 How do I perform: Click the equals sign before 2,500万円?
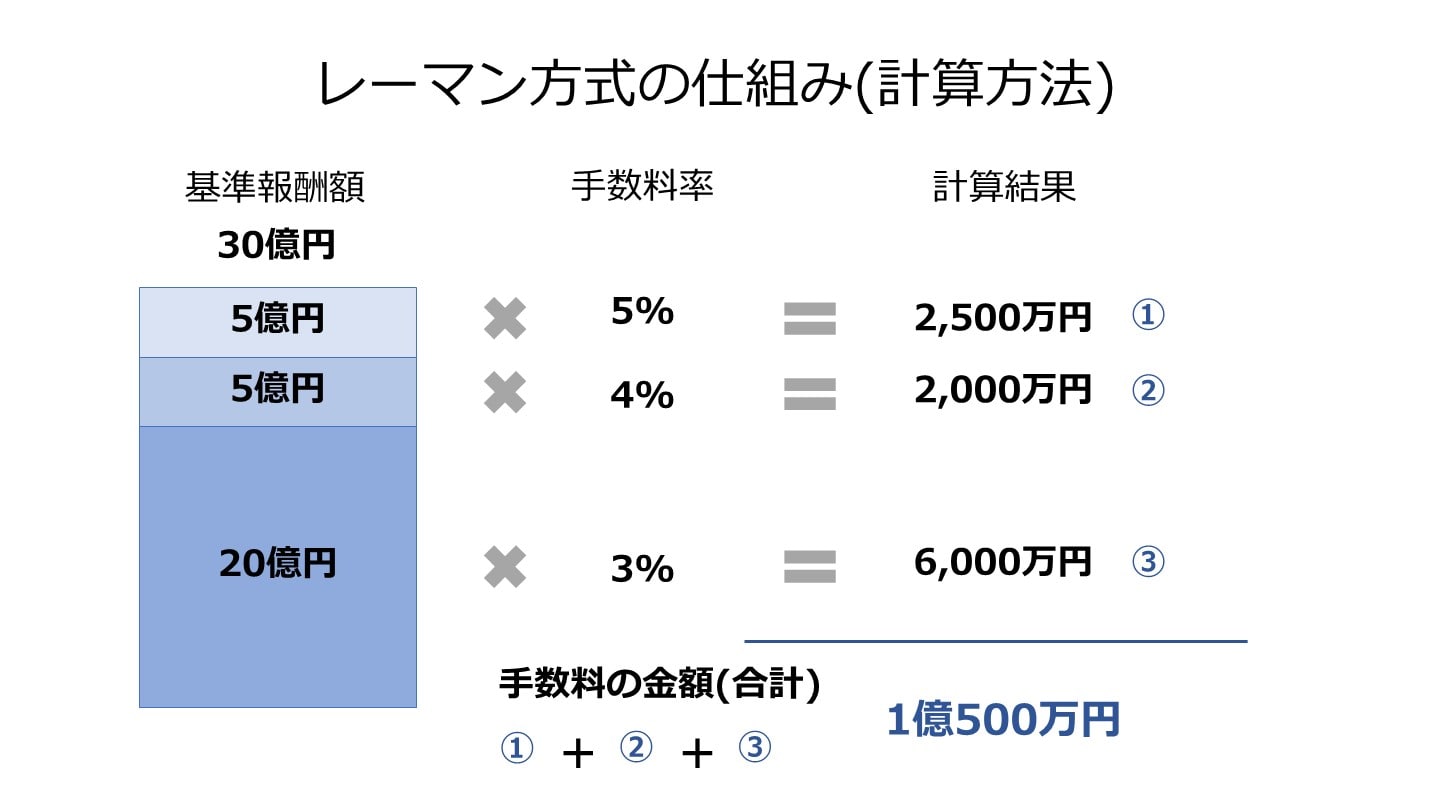click(809, 319)
